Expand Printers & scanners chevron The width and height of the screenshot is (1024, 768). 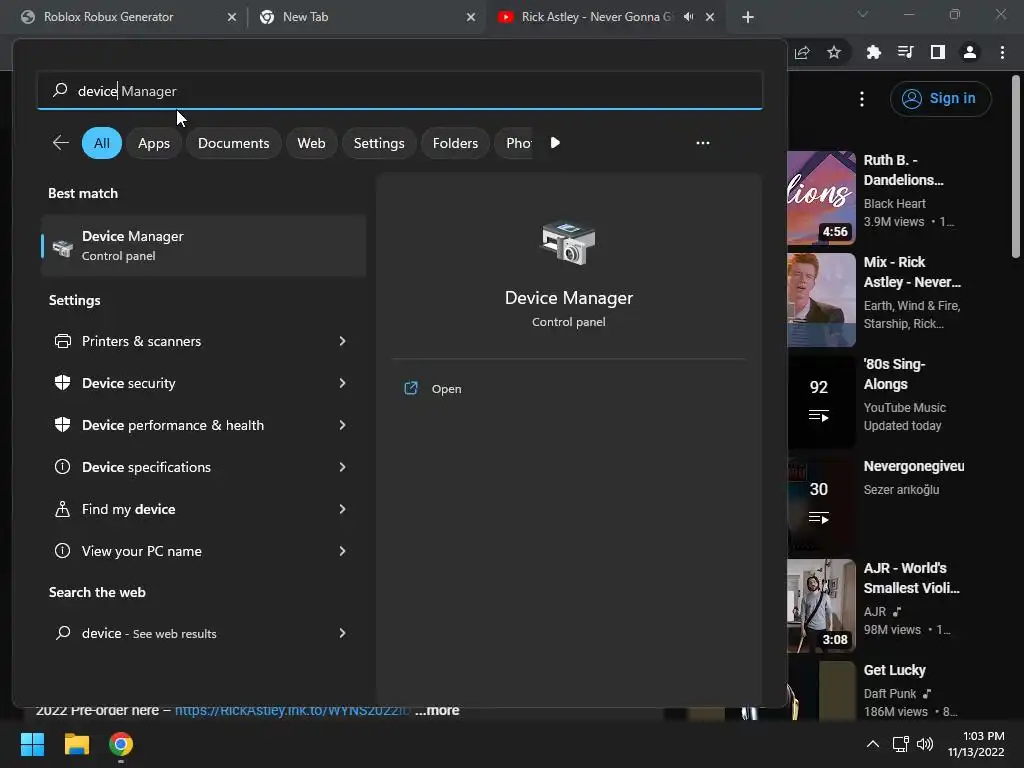[342, 341]
